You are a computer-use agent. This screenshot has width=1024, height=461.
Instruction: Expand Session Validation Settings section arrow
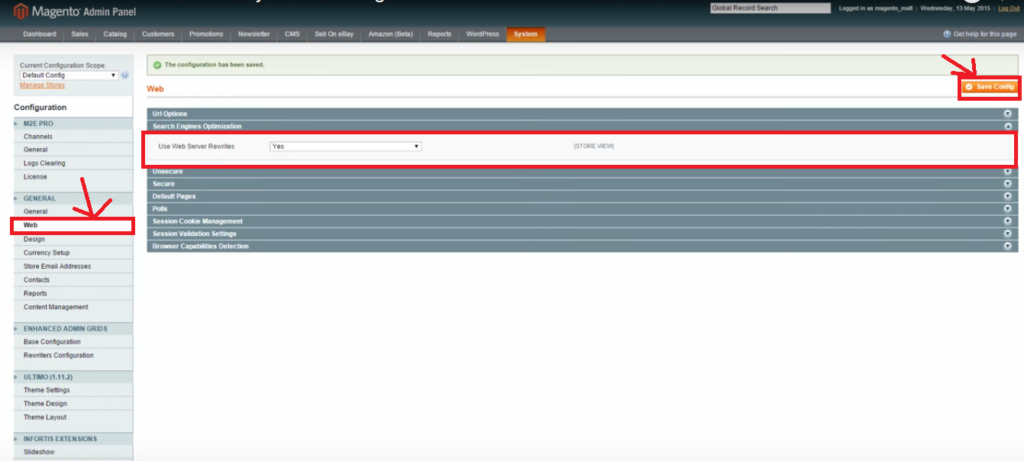tap(1008, 234)
